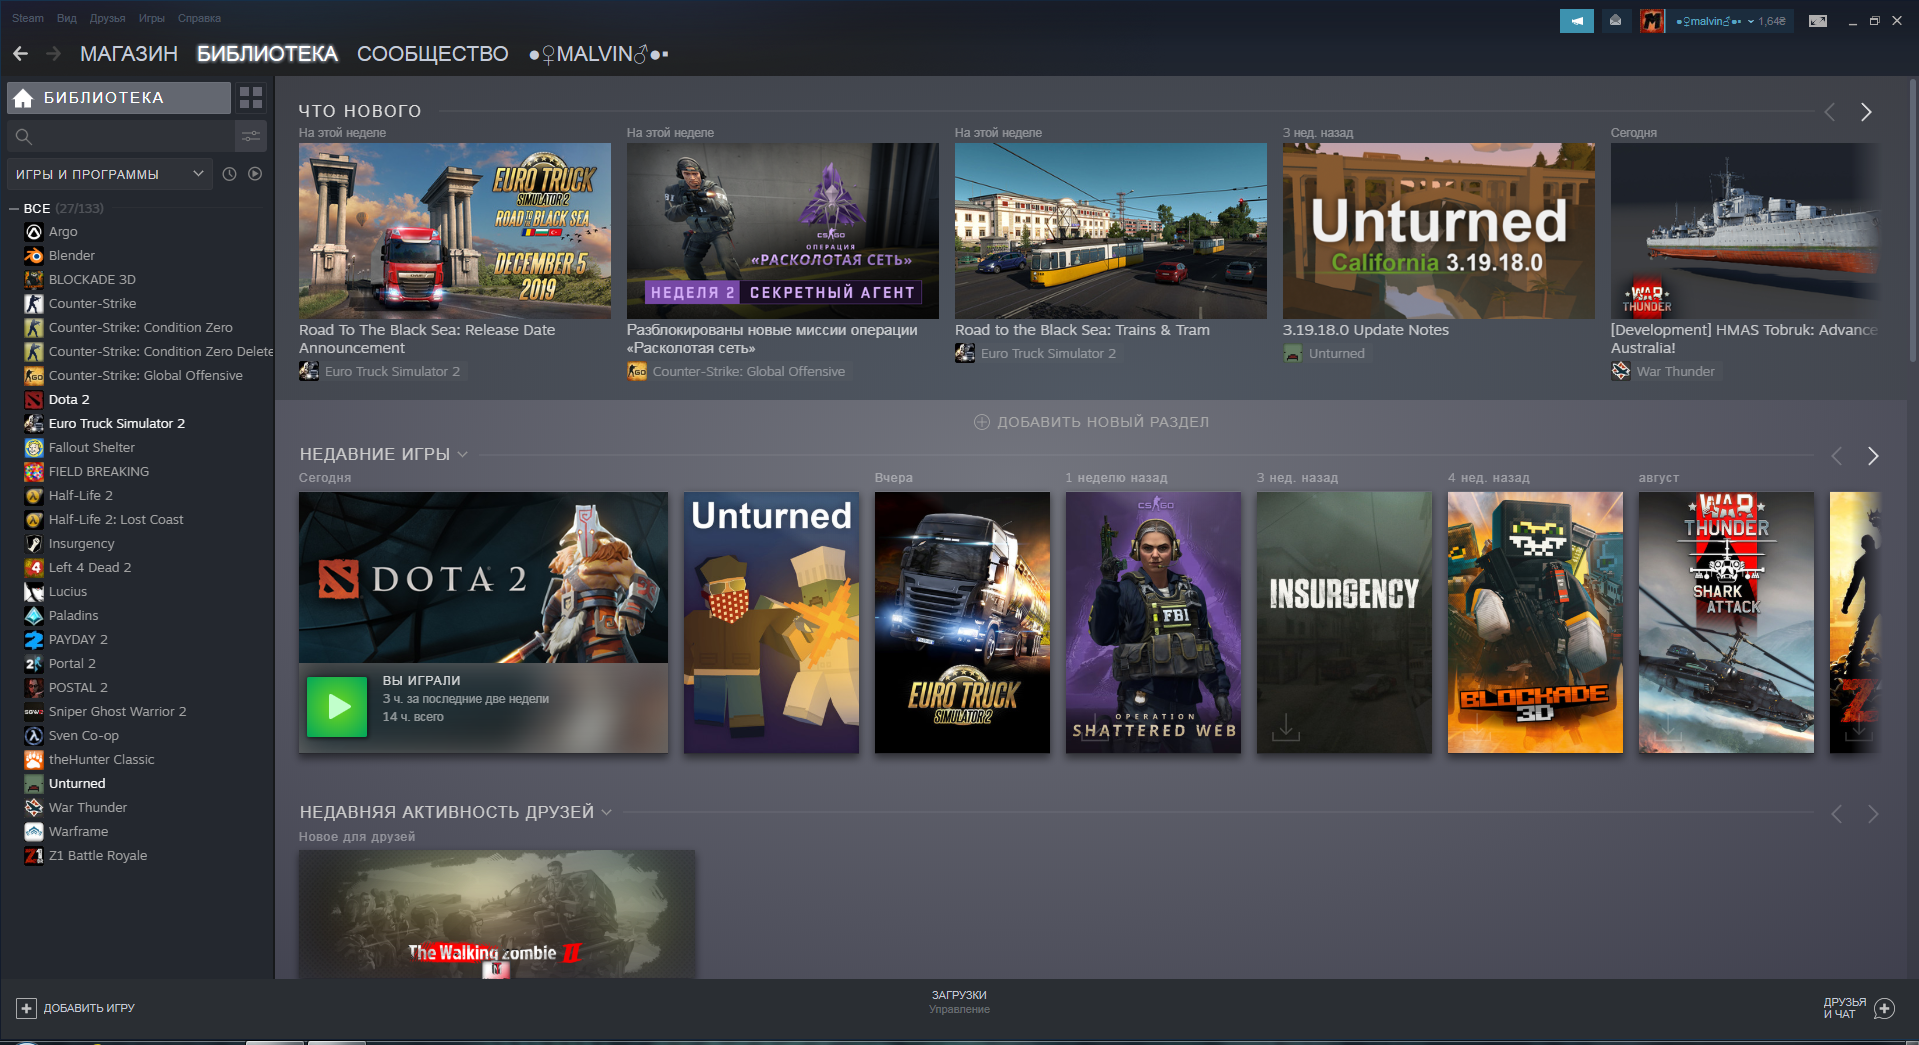Click the Blender icon in the sidebar
Viewport: 1919px width, 1045px height.
(34, 256)
